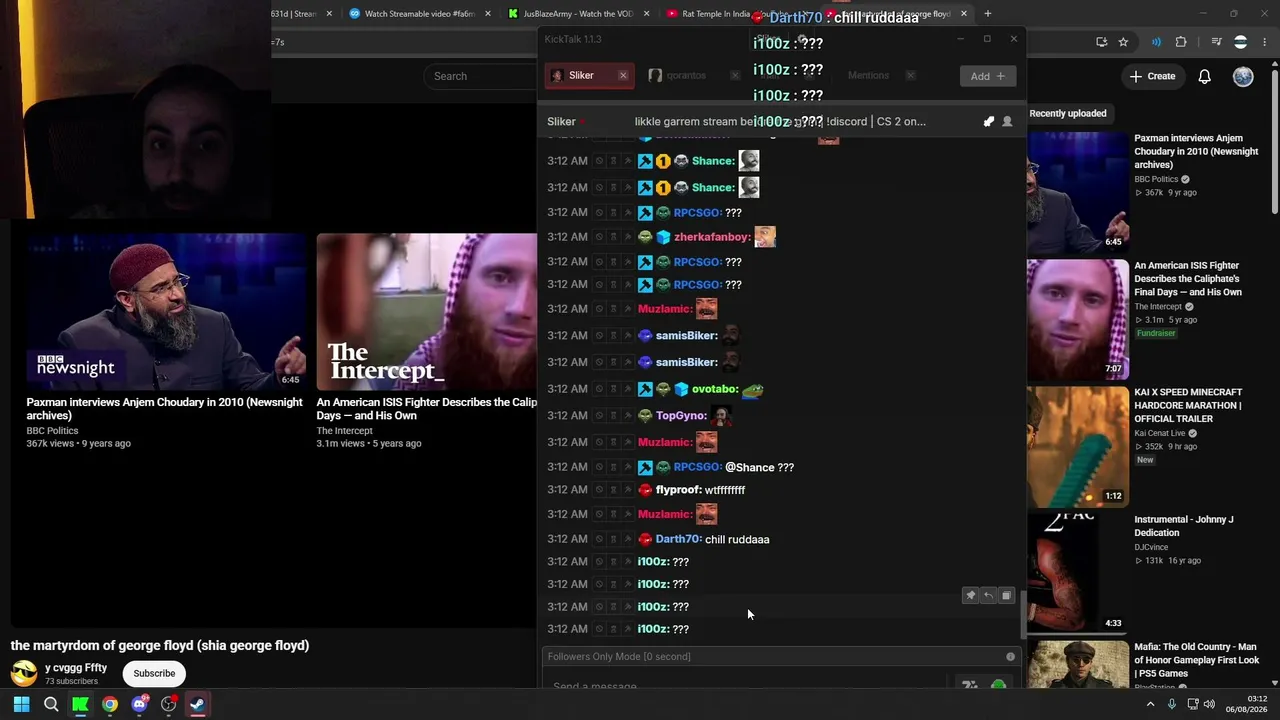Show hidden system tray icons
This screenshot has height=720, width=1280.
tap(1150, 705)
